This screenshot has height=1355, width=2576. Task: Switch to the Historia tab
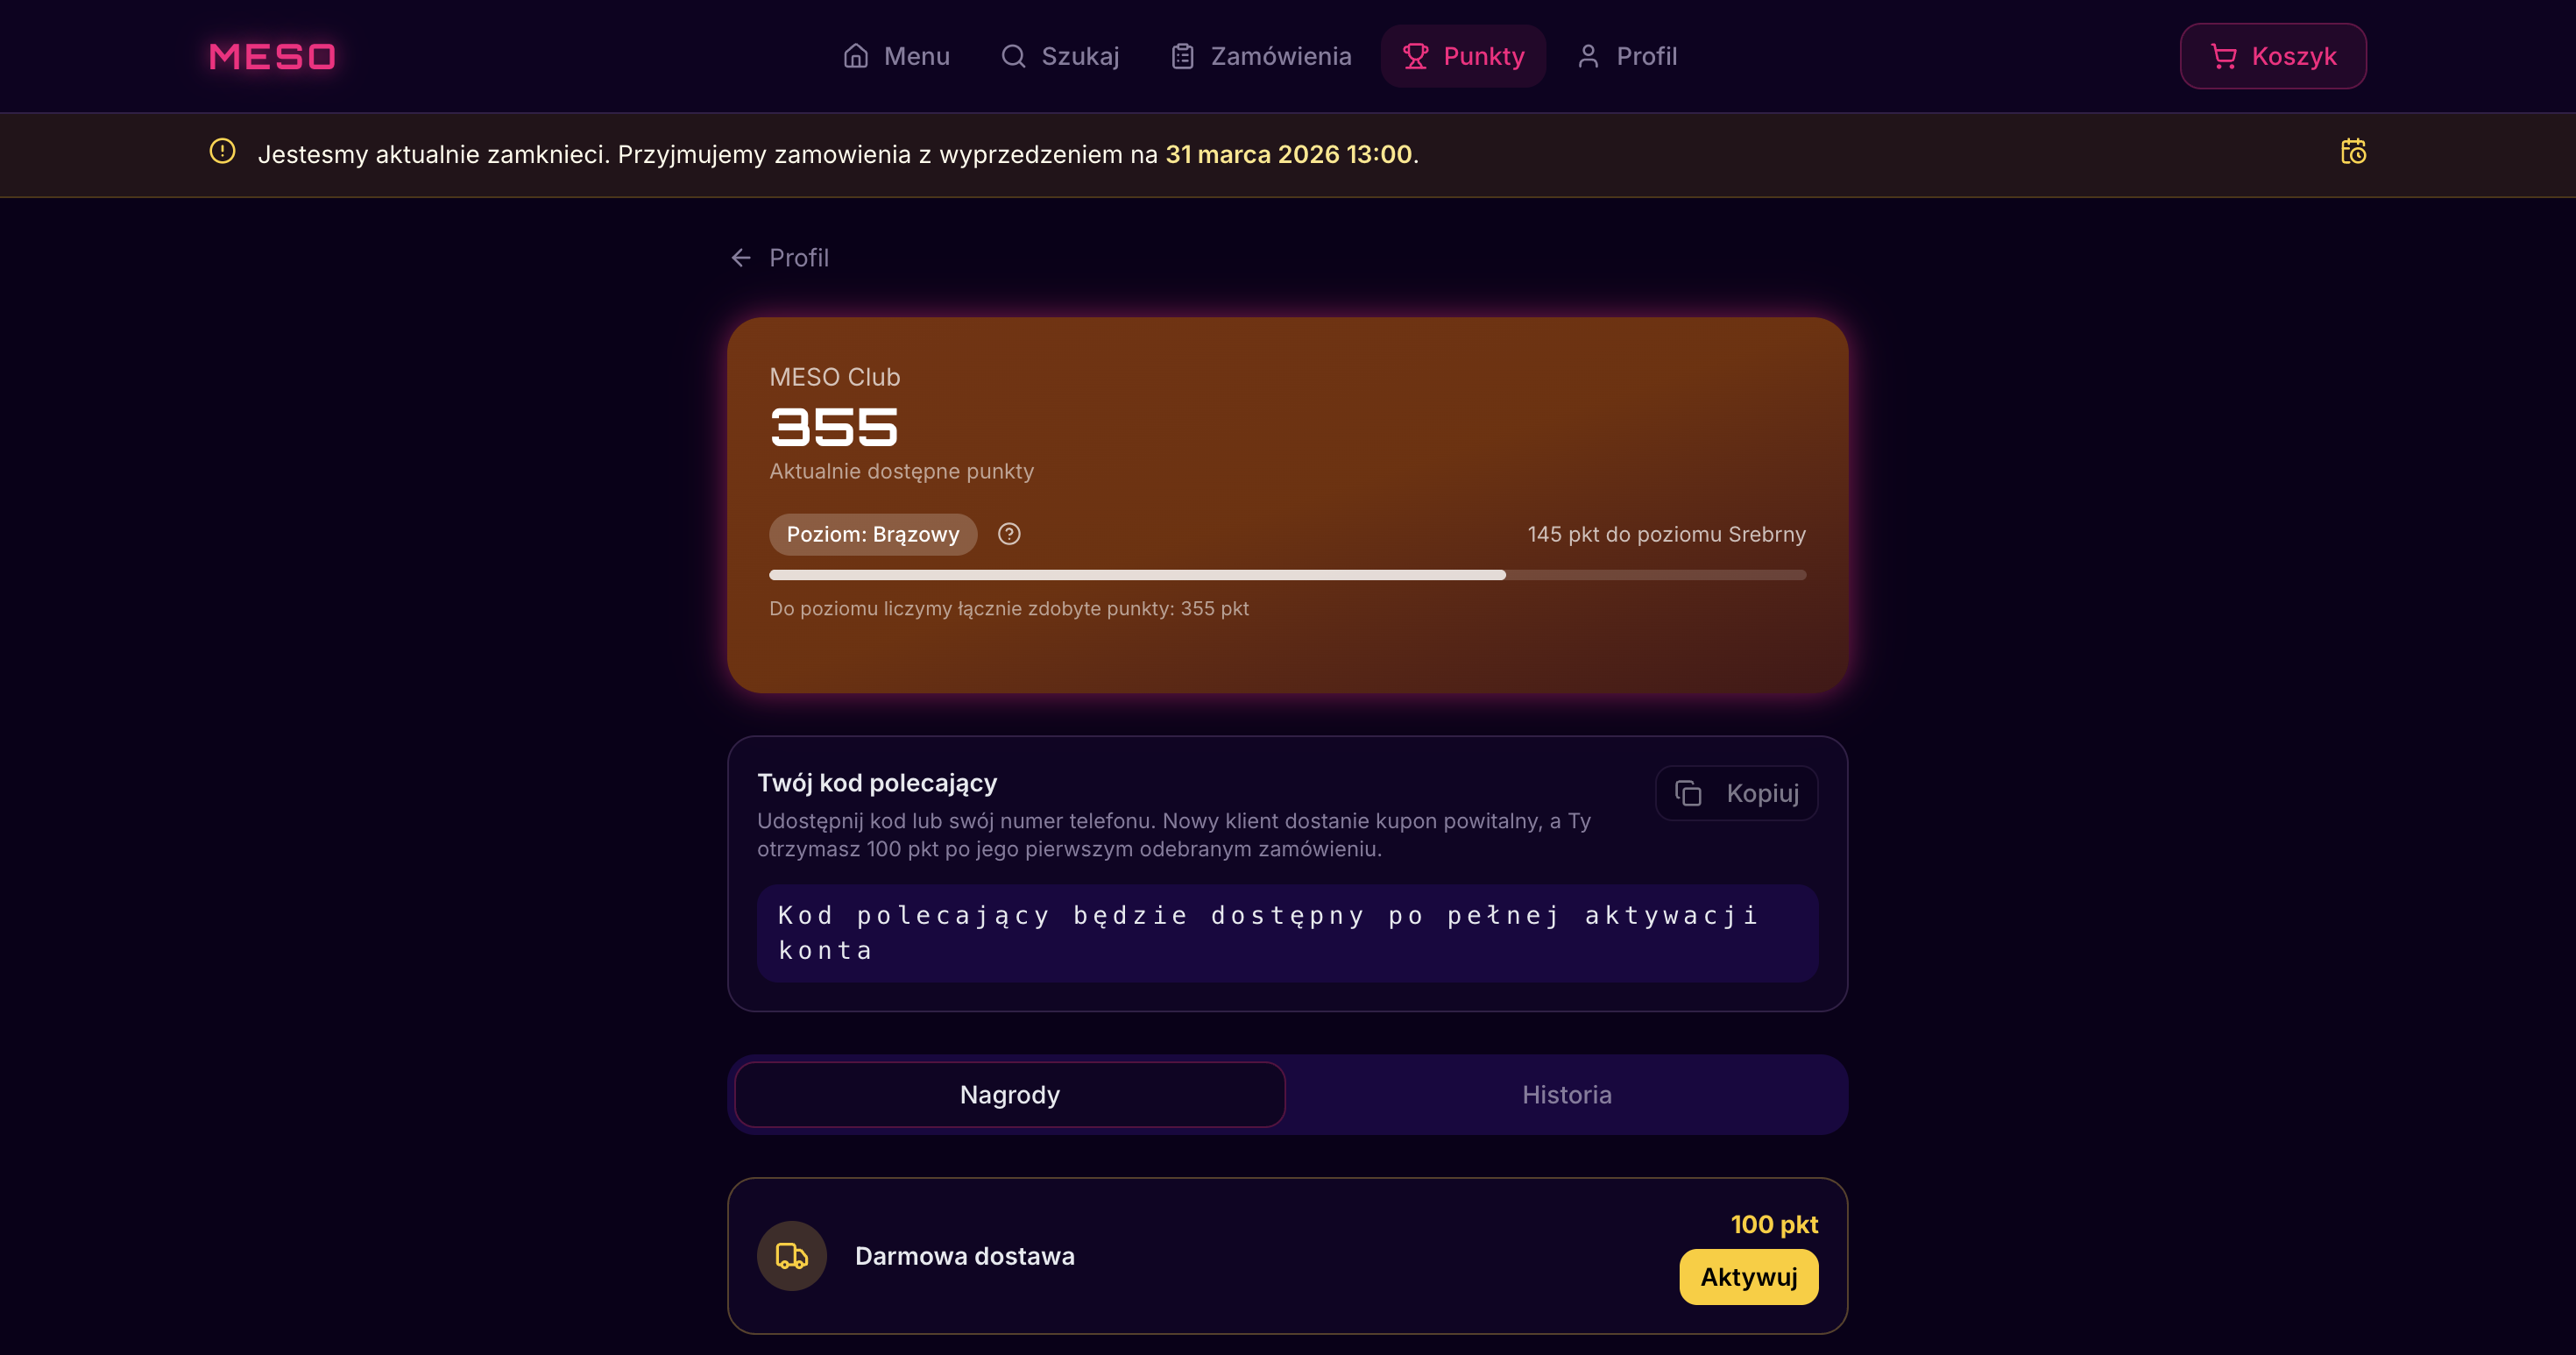click(1566, 1095)
